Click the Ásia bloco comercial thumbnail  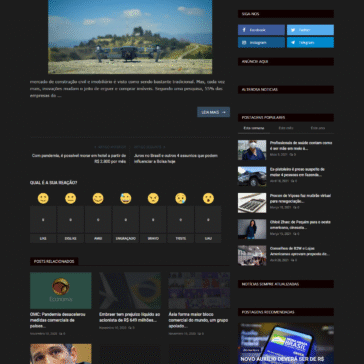point(199,291)
